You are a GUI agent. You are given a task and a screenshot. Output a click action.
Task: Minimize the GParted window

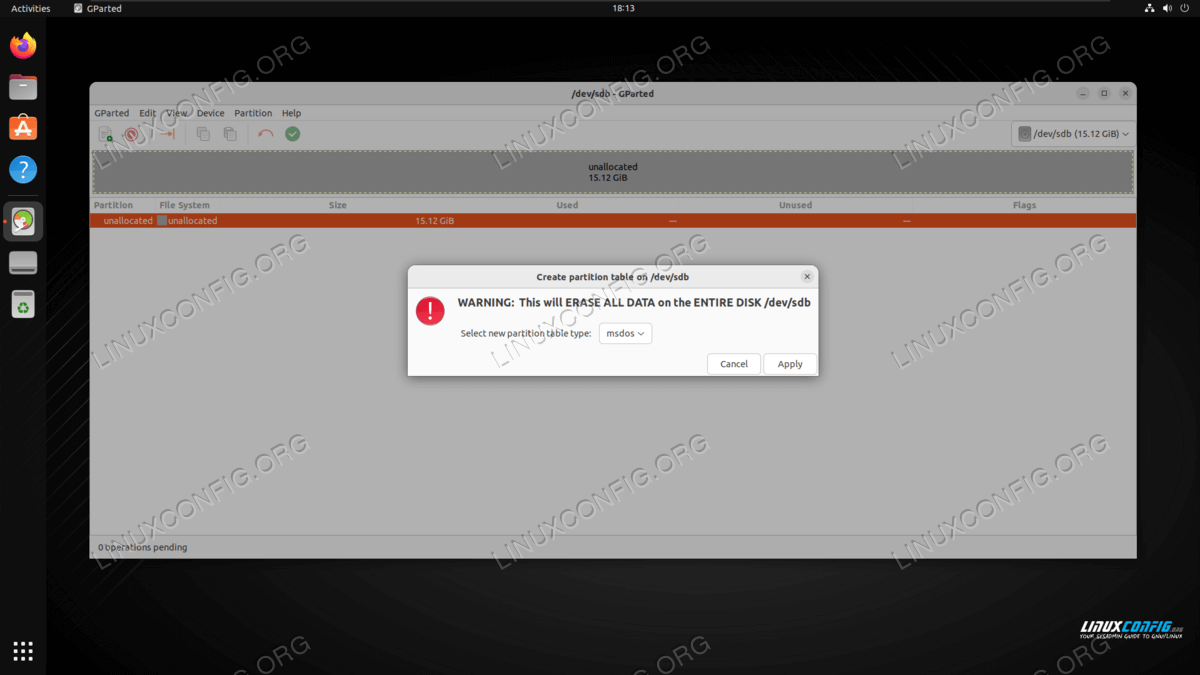pyautogui.click(x=1083, y=93)
